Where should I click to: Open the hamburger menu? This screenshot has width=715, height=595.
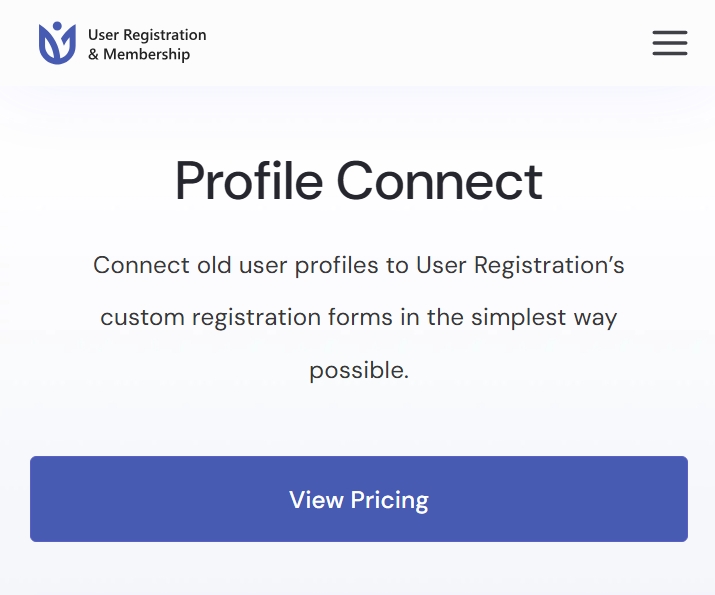pos(669,43)
